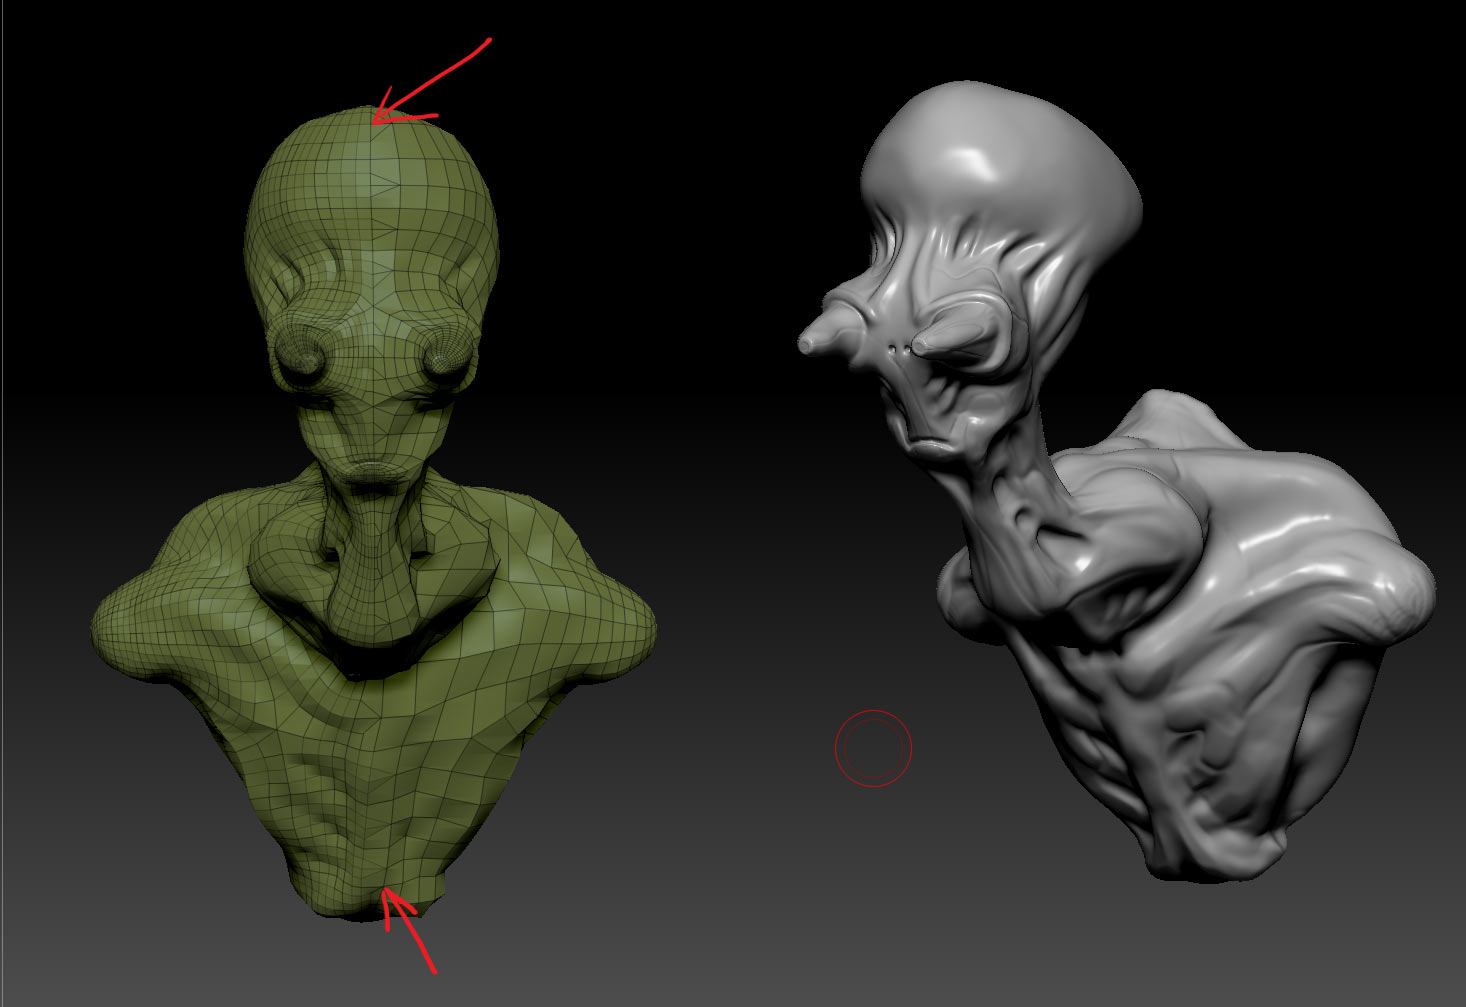The width and height of the screenshot is (1466, 1007).
Task: Click the top red arrow's tip on green head
Action: [x=374, y=122]
